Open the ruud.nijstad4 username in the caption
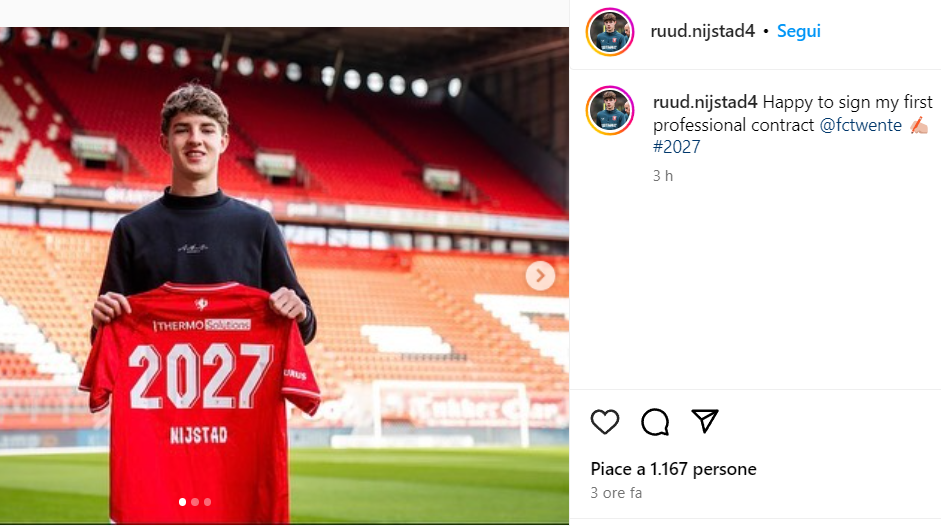941x526 pixels. 705,102
